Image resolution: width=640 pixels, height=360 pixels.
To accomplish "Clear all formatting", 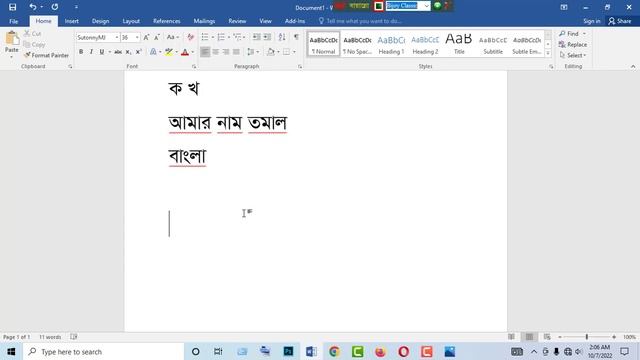I will tap(190, 37).
